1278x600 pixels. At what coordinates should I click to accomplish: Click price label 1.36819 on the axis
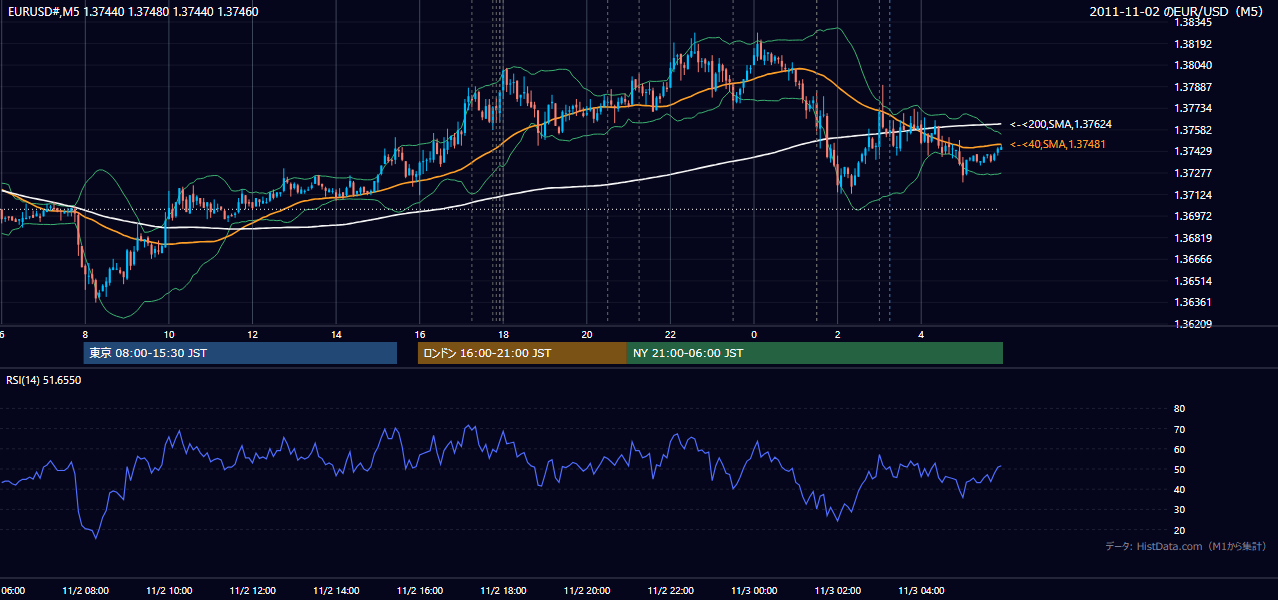point(1193,238)
